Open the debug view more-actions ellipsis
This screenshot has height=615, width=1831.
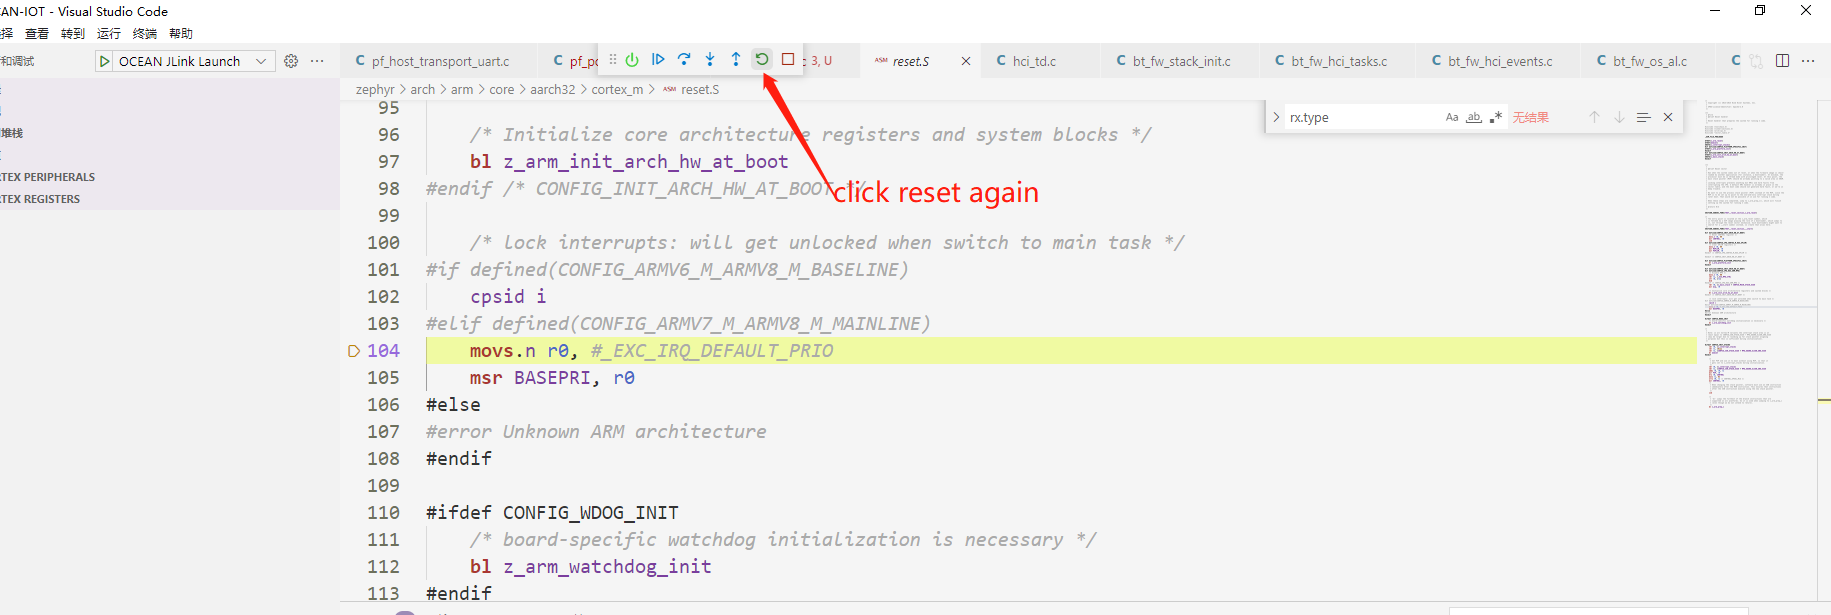coord(317,61)
